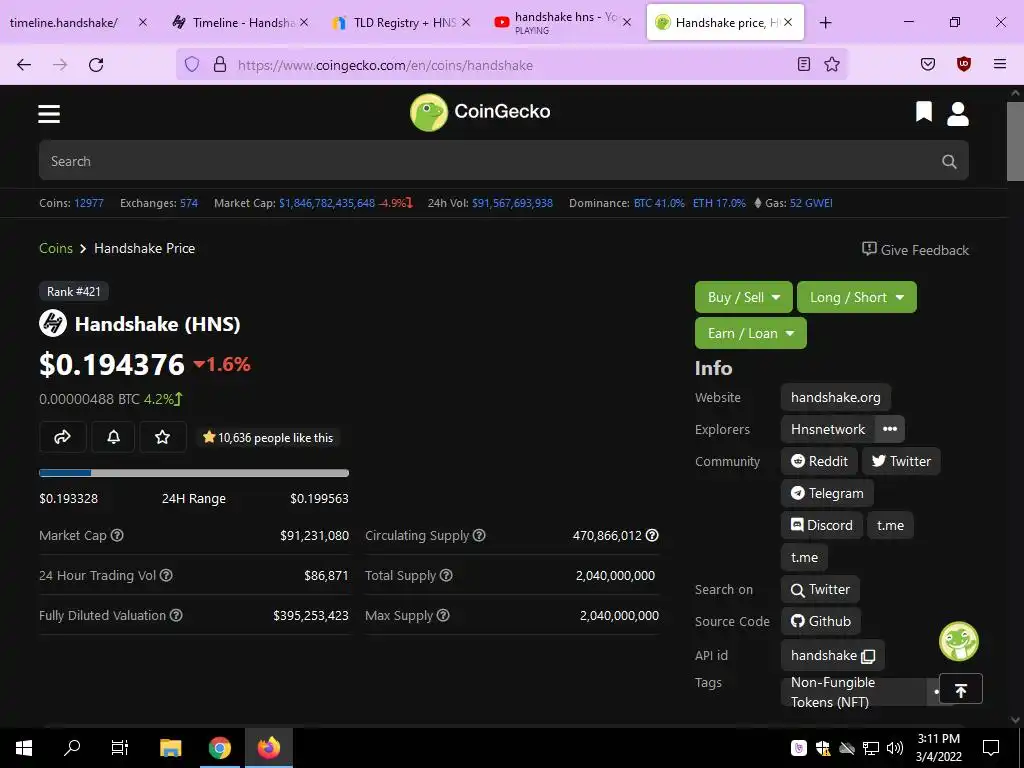Open the Pocket save icon
Screen dimensions: 1024x768
[927, 64]
